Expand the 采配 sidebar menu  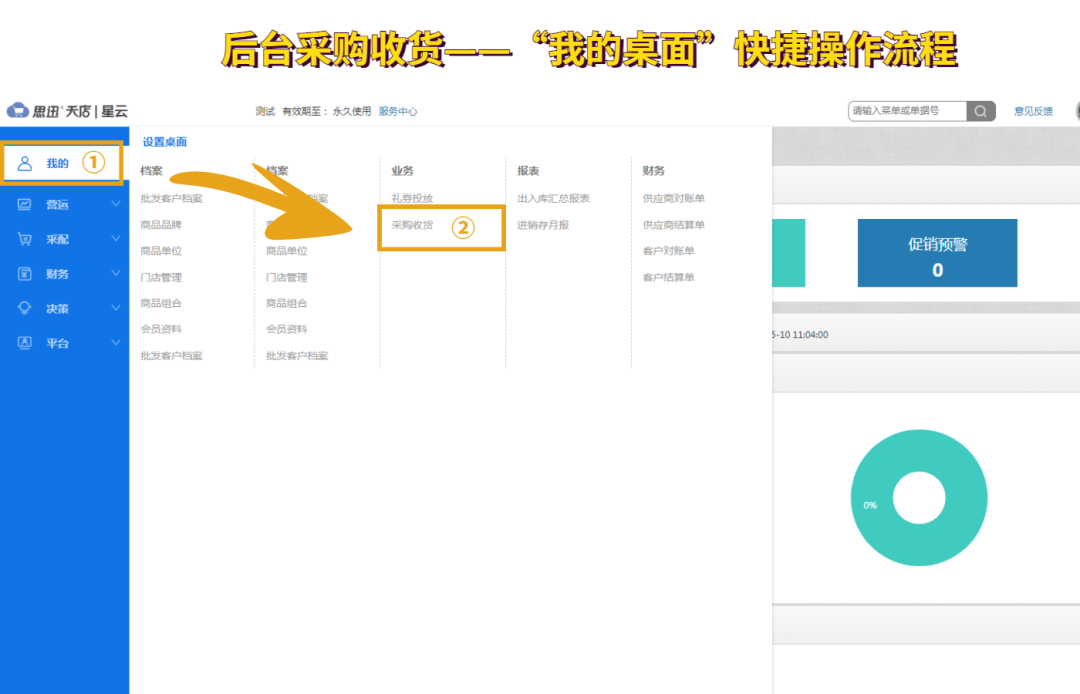click(115, 238)
